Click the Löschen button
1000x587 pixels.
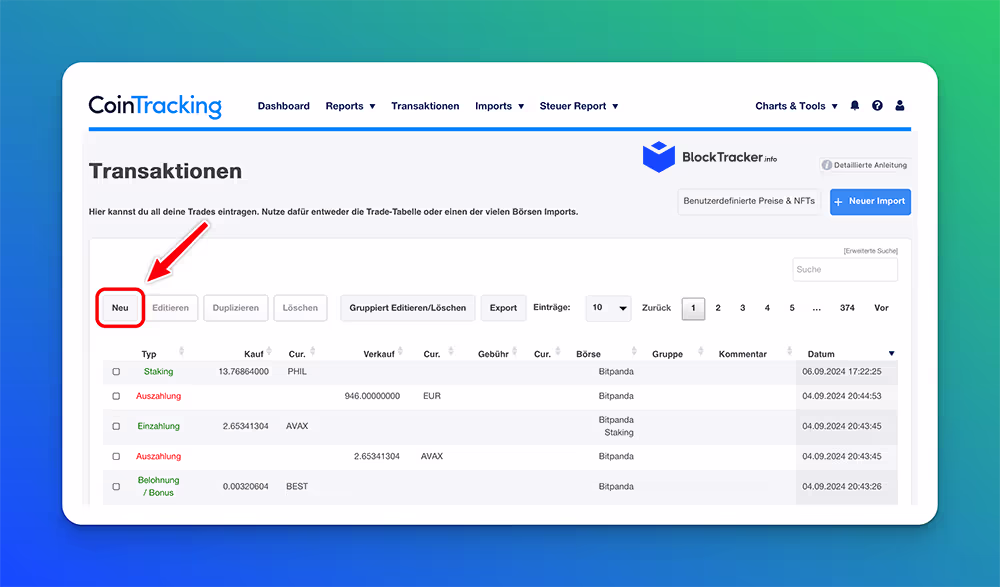coord(300,308)
